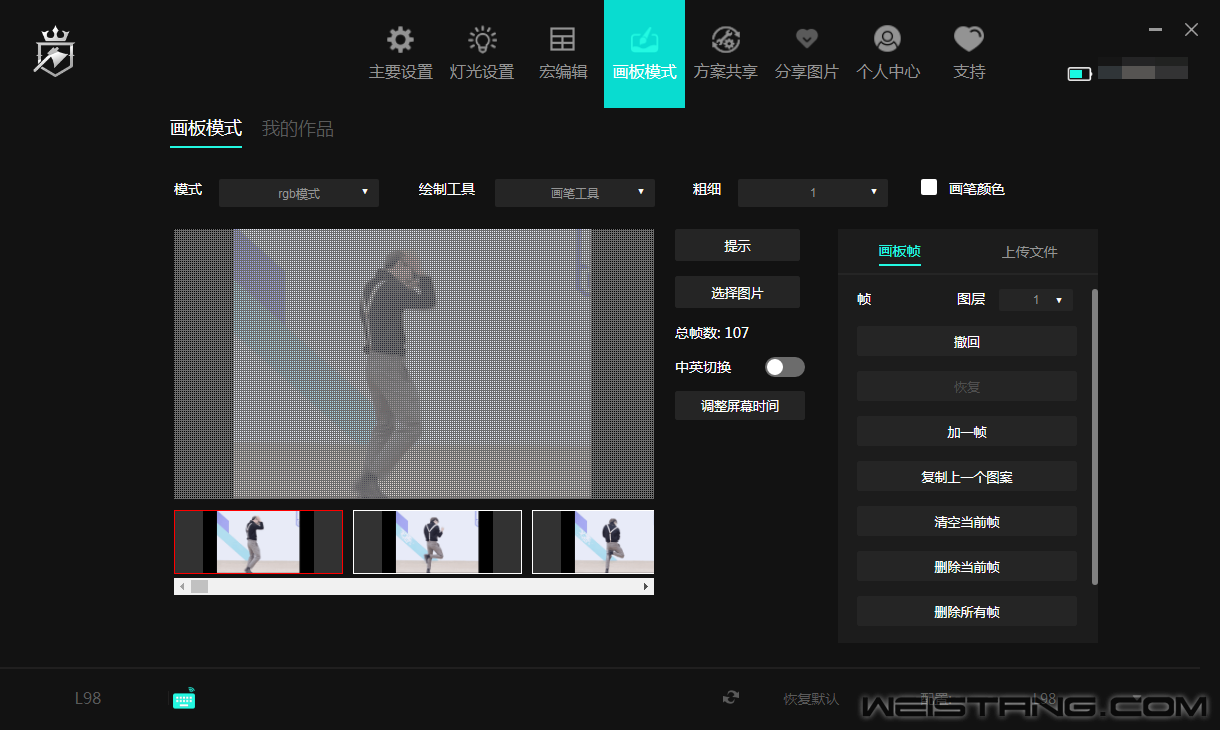Click the 恢复 redo button

[967, 387]
